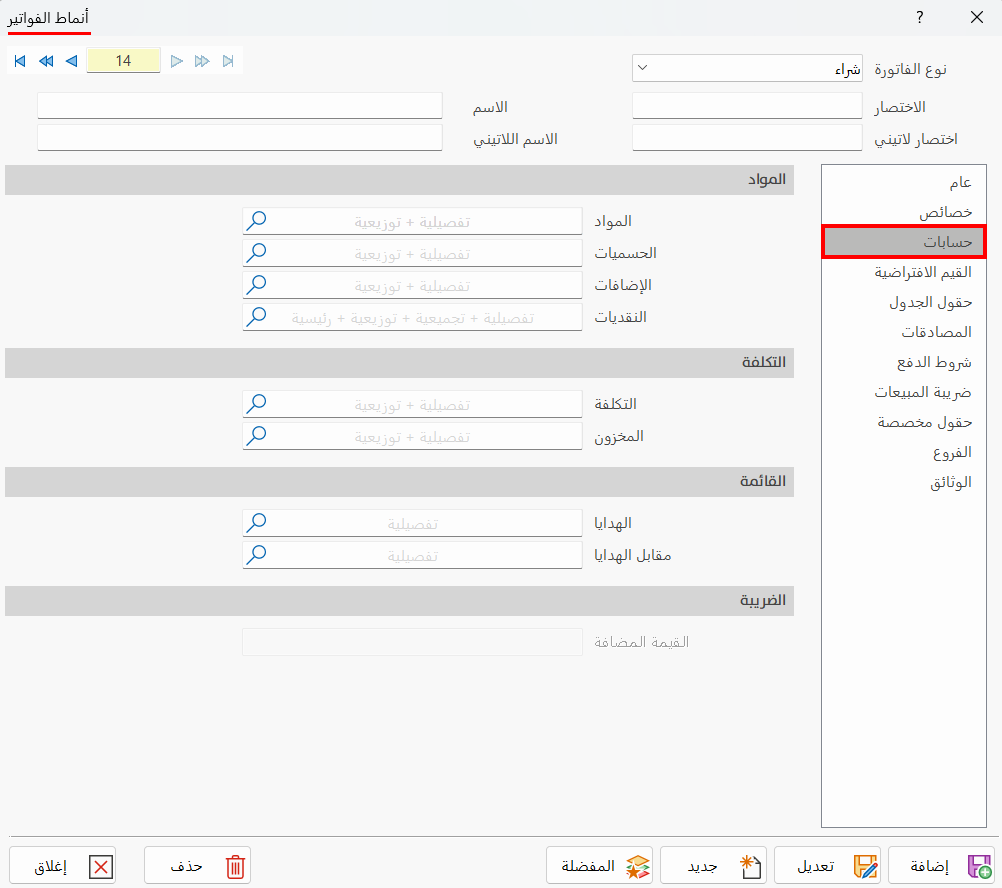The image size is (1002, 888).
Task: Click تعديل (Edit) button
Action: click(x=828, y=866)
